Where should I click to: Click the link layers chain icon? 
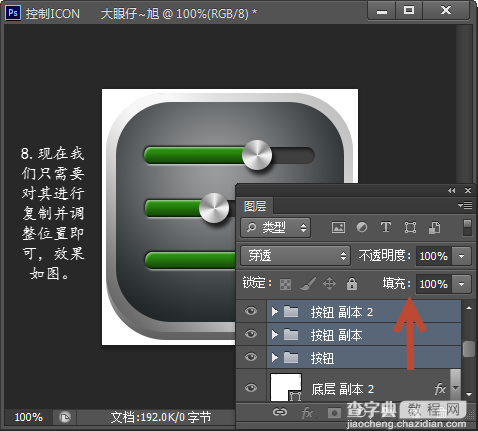[280, 413]
